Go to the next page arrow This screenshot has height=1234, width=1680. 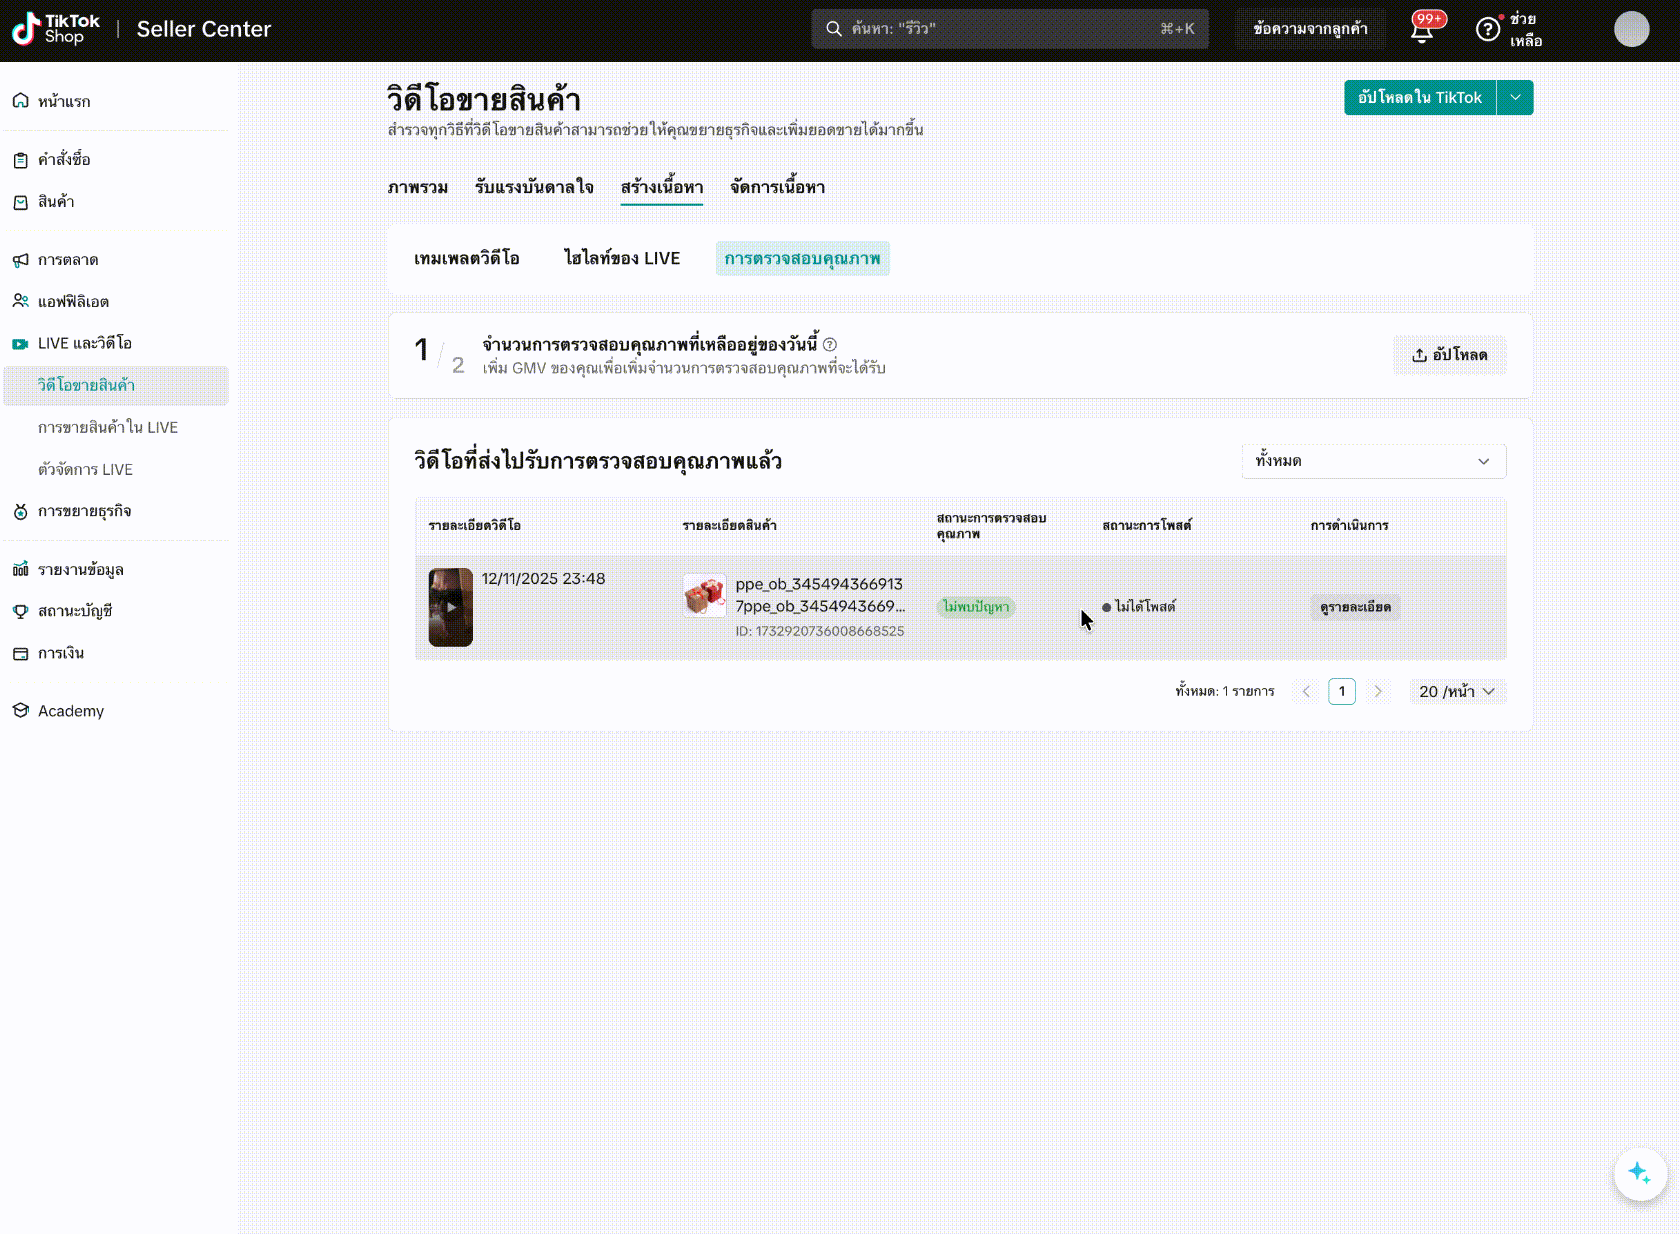[1378, 692]
